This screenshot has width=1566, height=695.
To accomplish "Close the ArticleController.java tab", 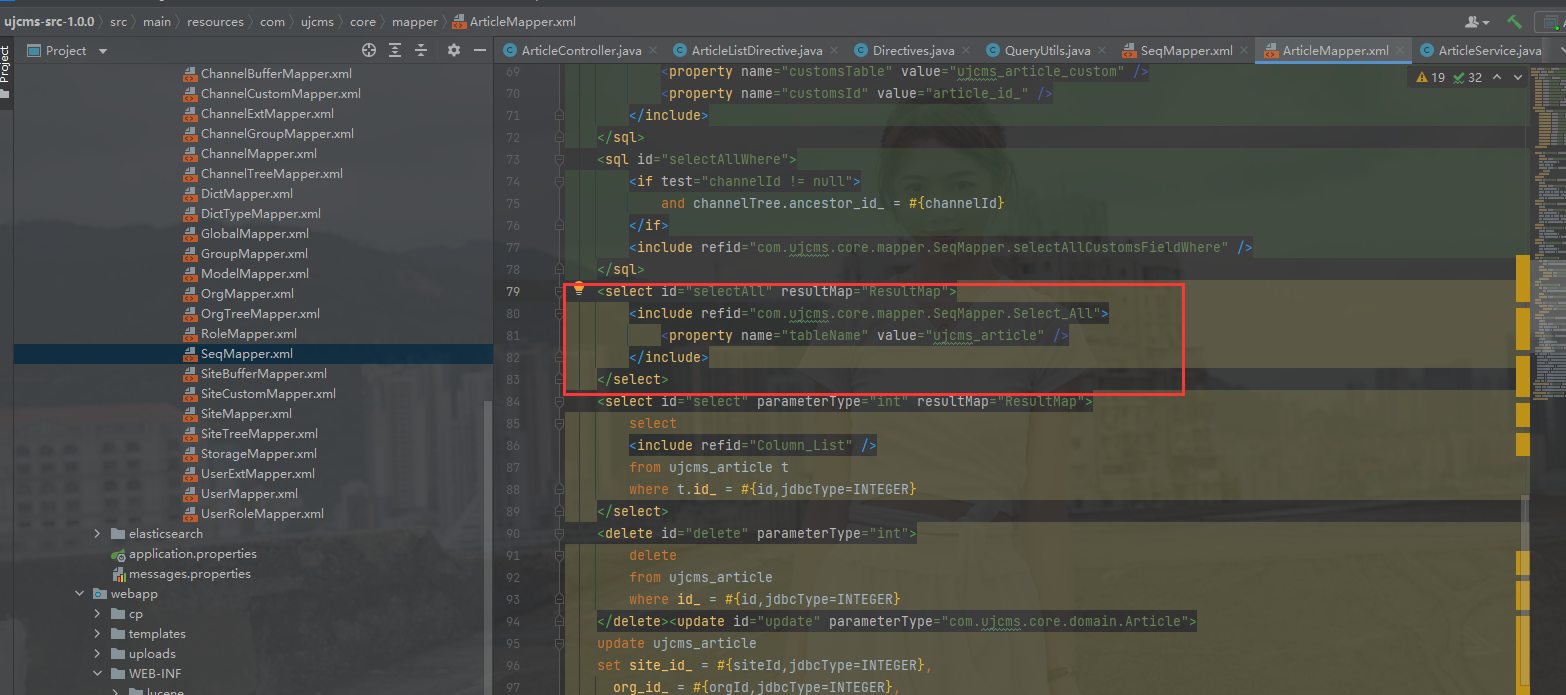I will (653, 50).
